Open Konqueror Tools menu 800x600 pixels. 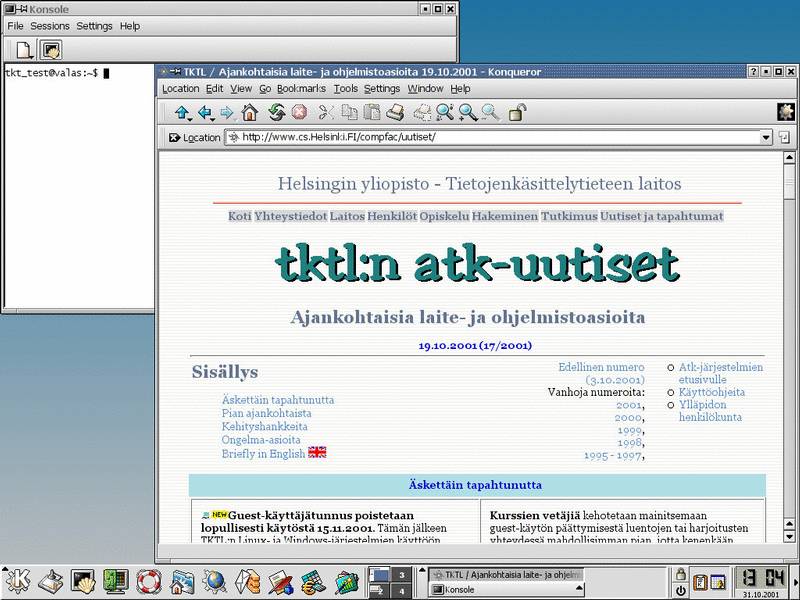tap(345, 89)
